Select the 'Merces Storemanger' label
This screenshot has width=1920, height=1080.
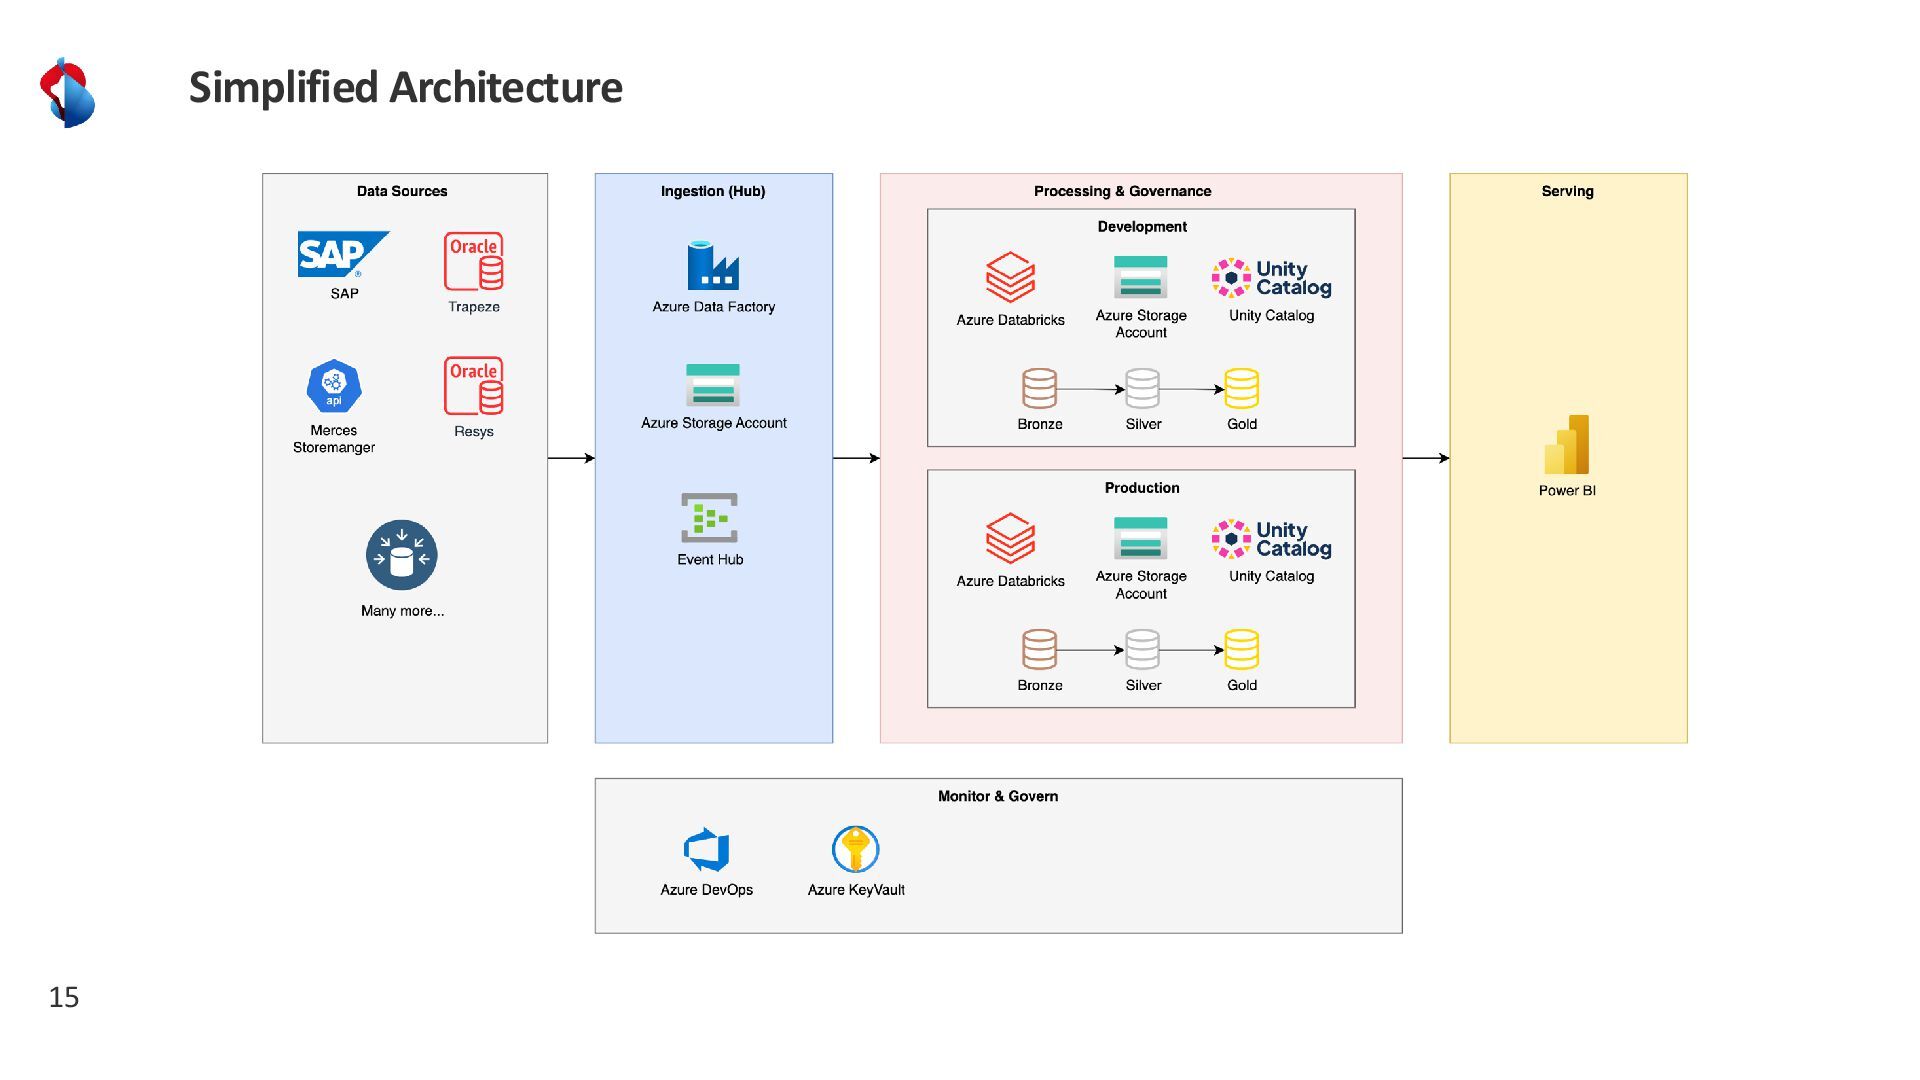[334, 439]
